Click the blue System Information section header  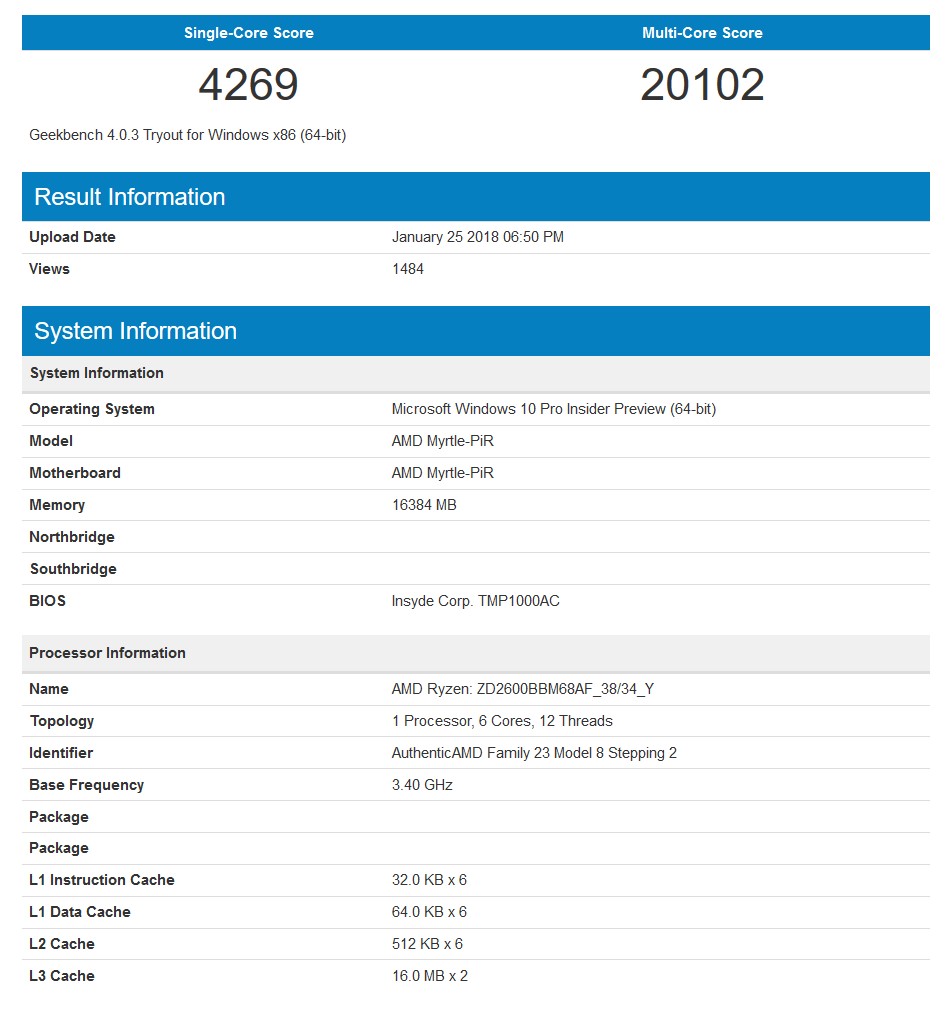(x=476, y=331)
